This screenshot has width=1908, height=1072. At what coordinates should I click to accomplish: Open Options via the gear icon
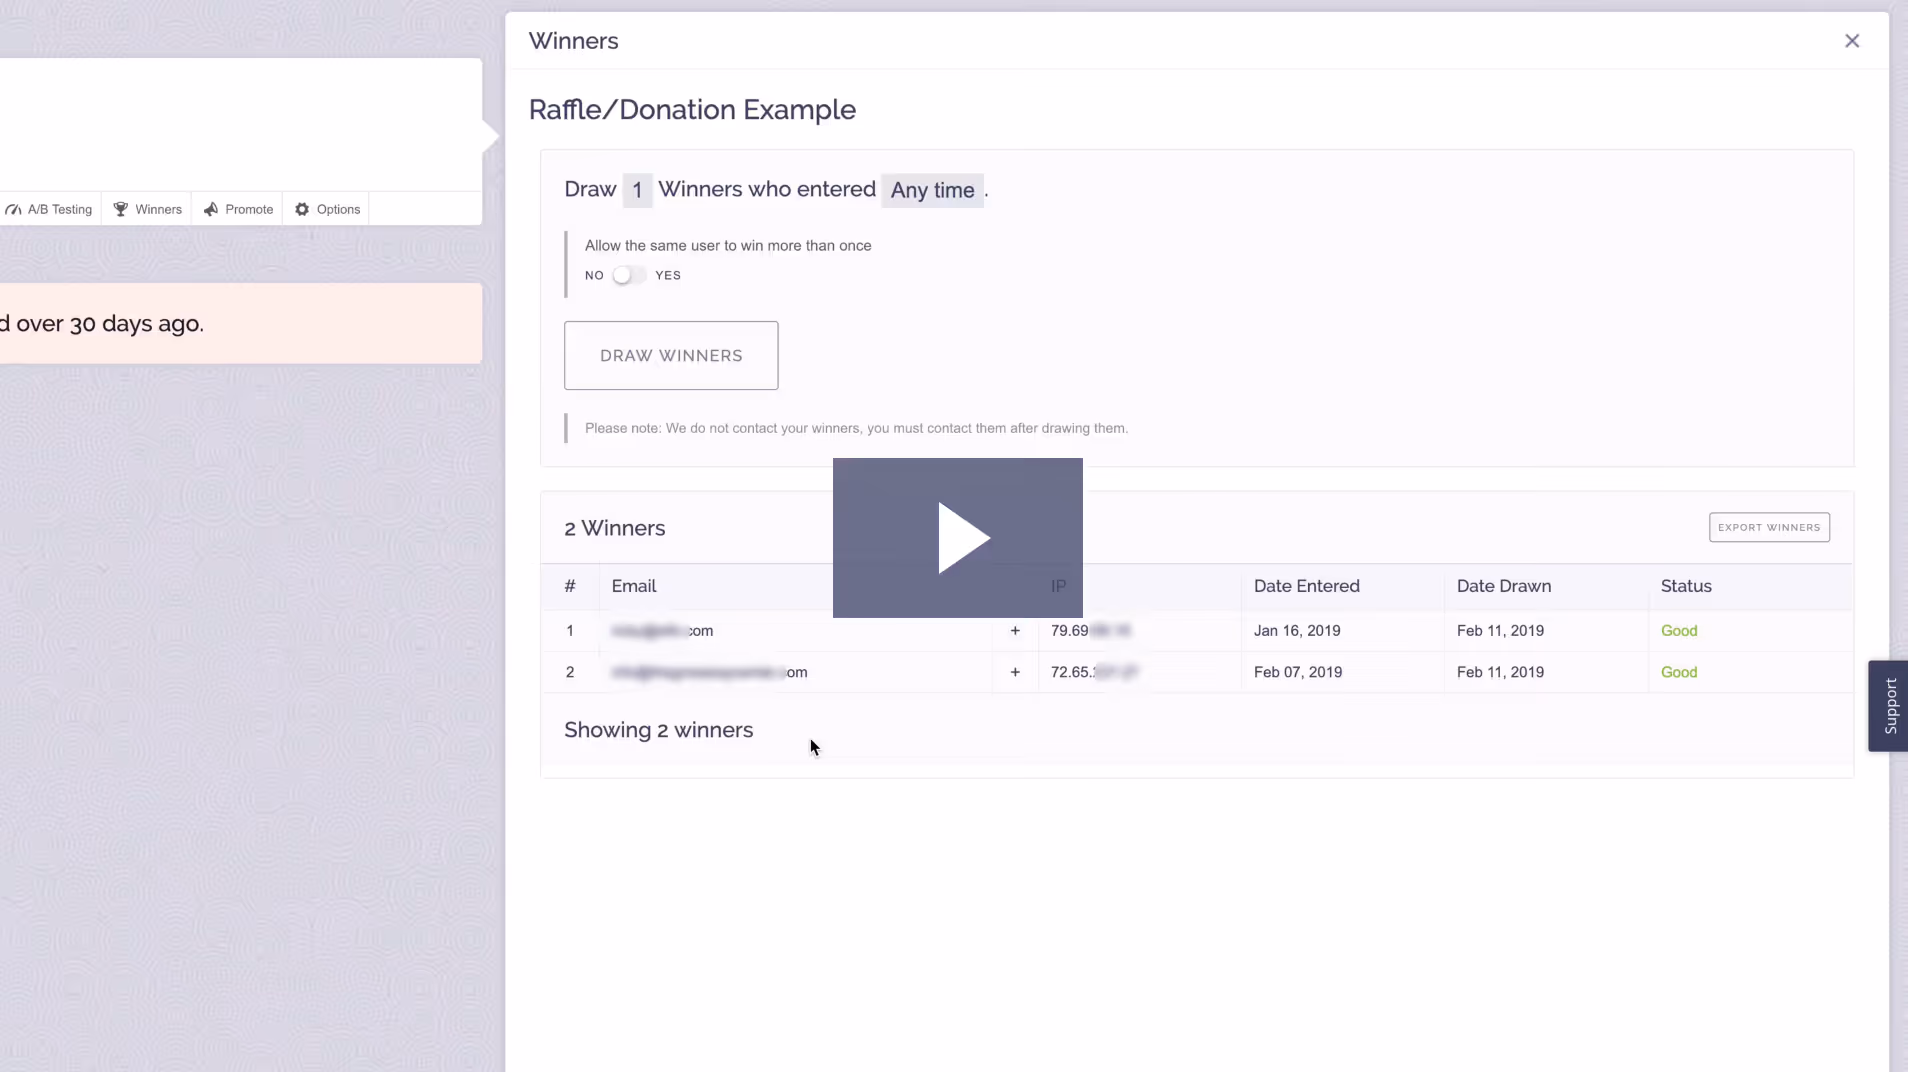(x=301, y=209)
